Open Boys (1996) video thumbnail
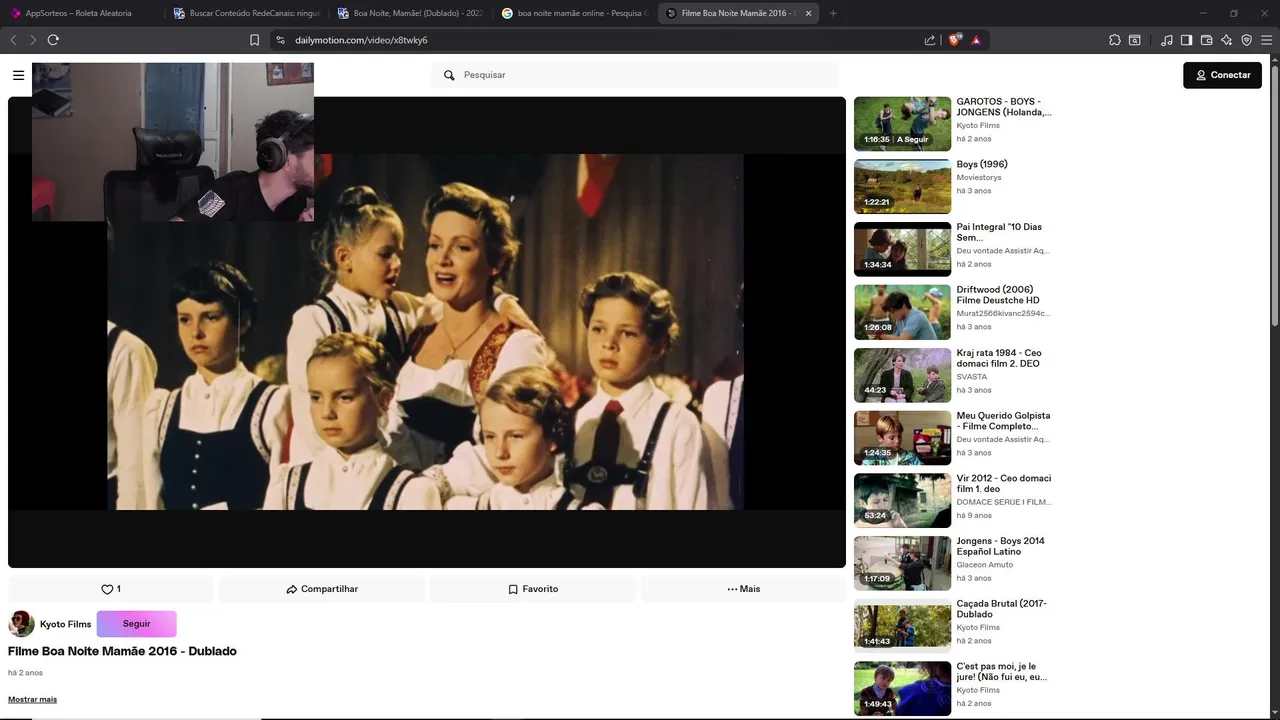This screenshot has width=1280, height=720. tap(902, 186)
